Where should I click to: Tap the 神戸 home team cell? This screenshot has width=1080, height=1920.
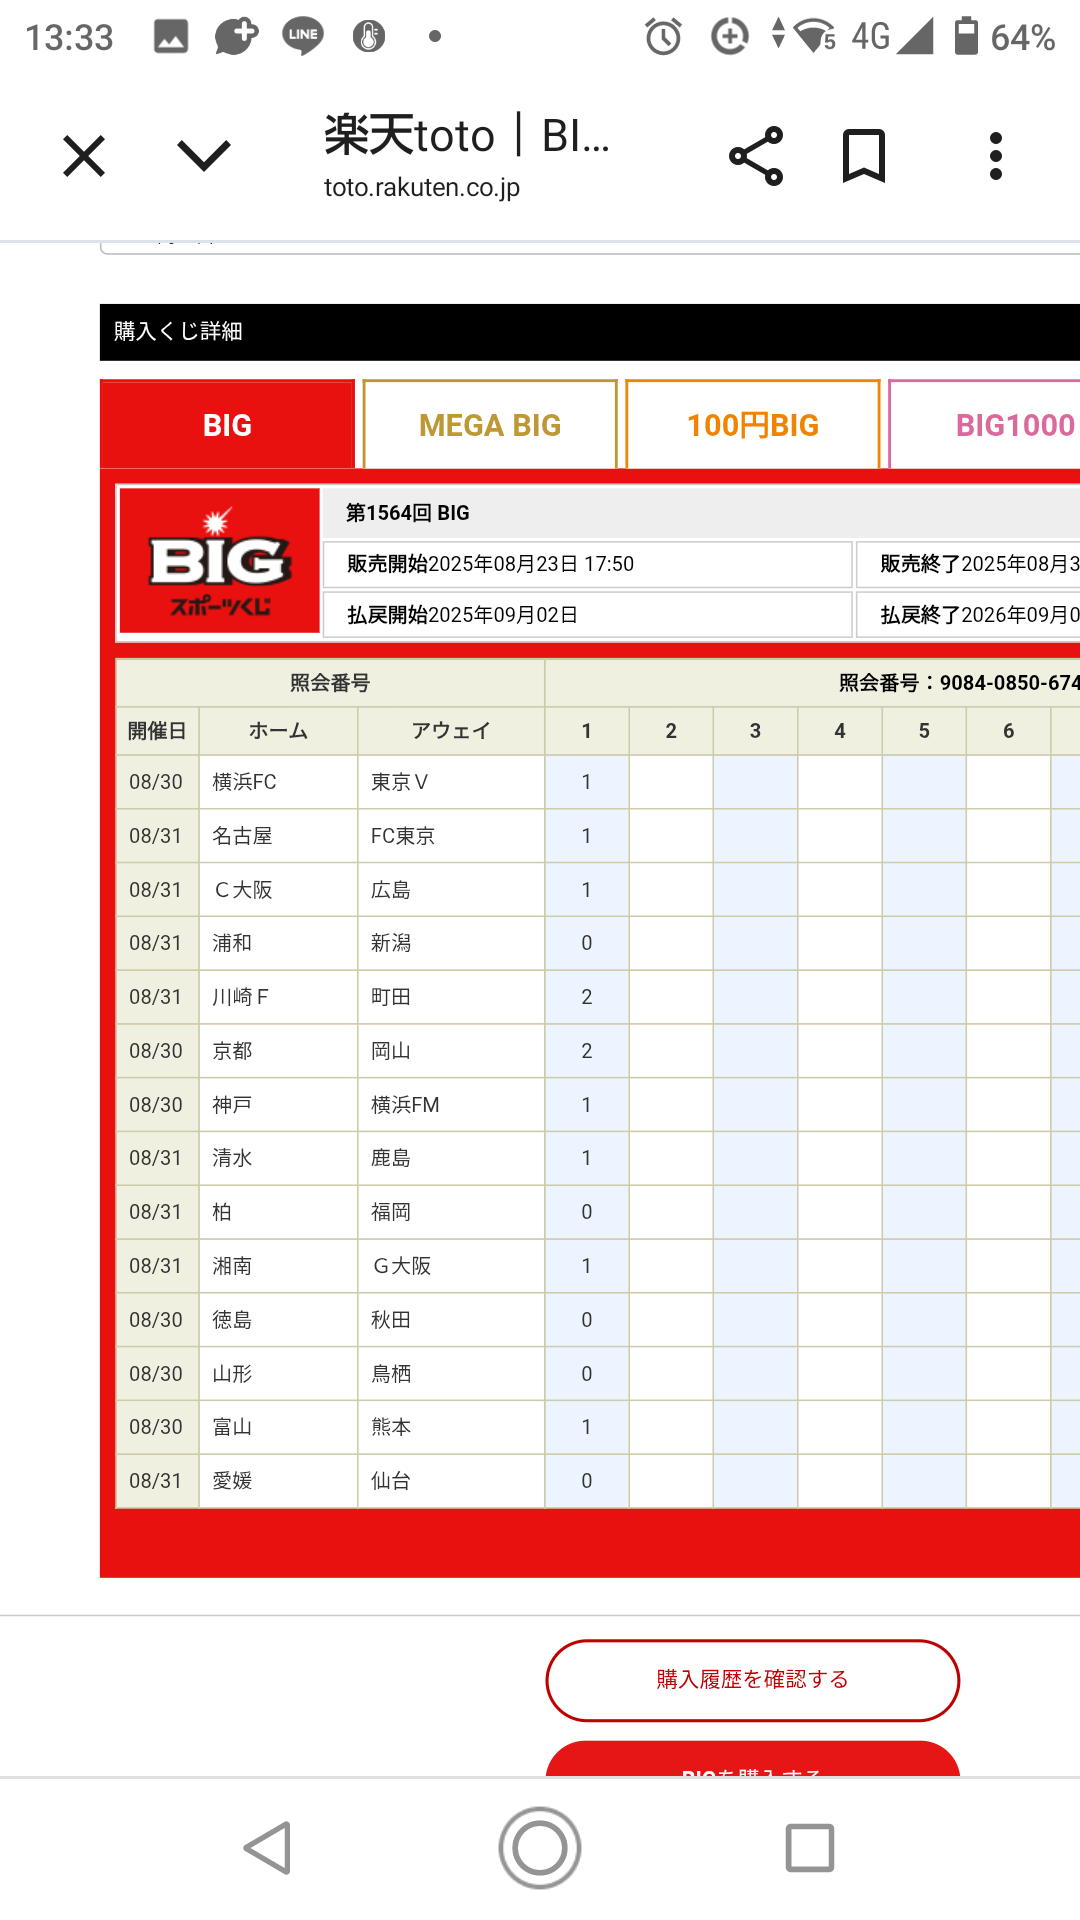278,1105
